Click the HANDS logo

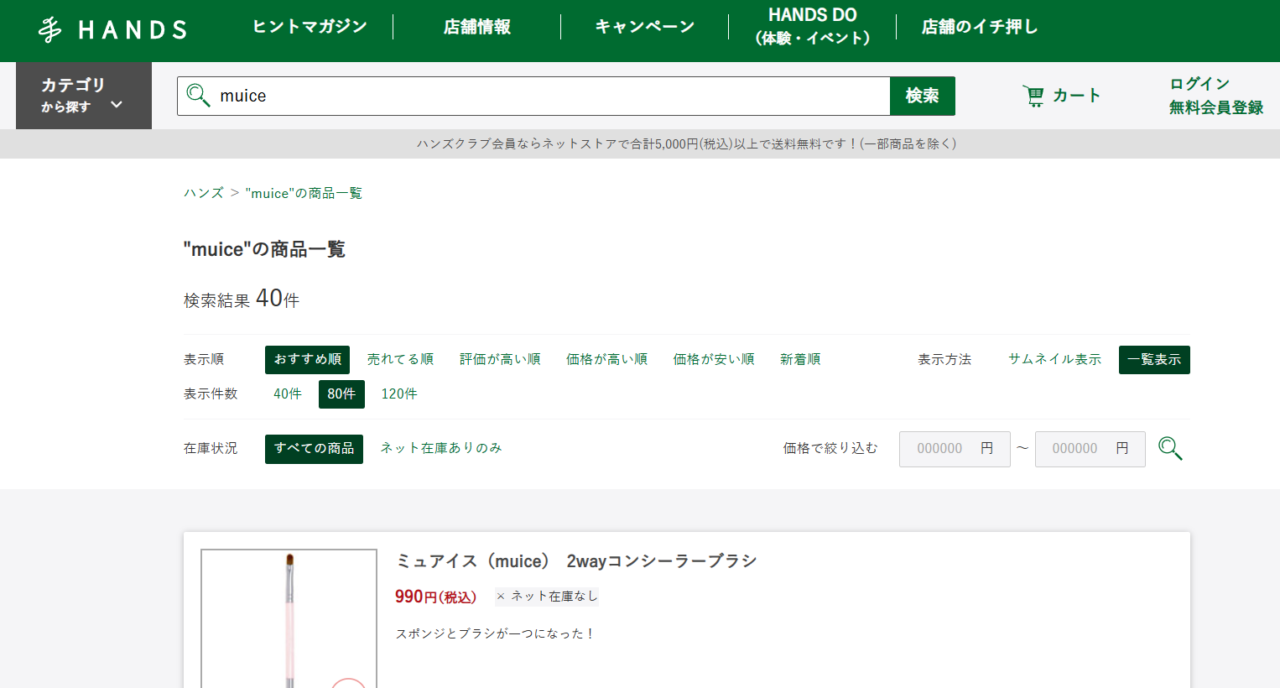click(x=112, y=30)
